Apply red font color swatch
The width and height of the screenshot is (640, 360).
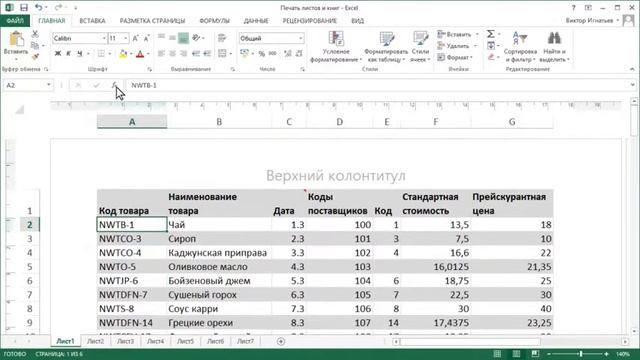click(x=140, y=53)
